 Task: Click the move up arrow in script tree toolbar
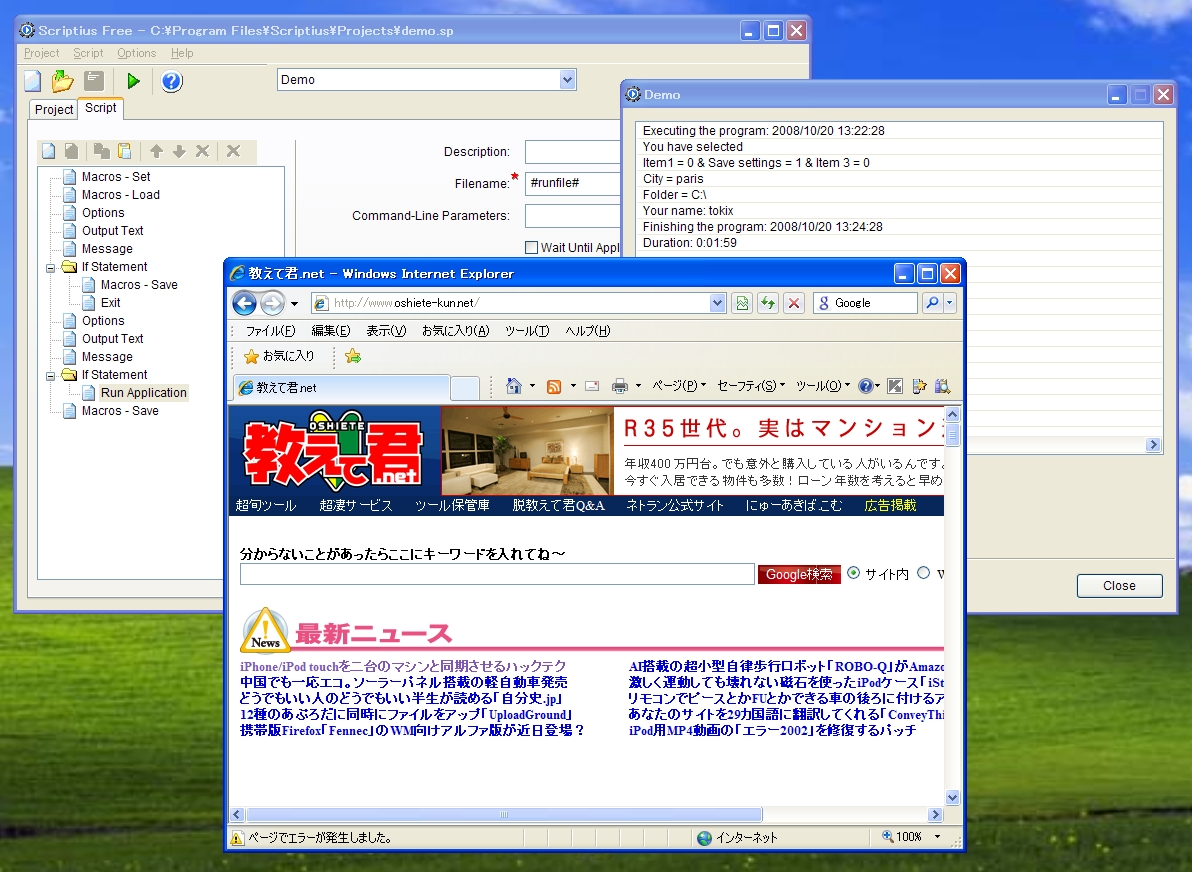157,151
